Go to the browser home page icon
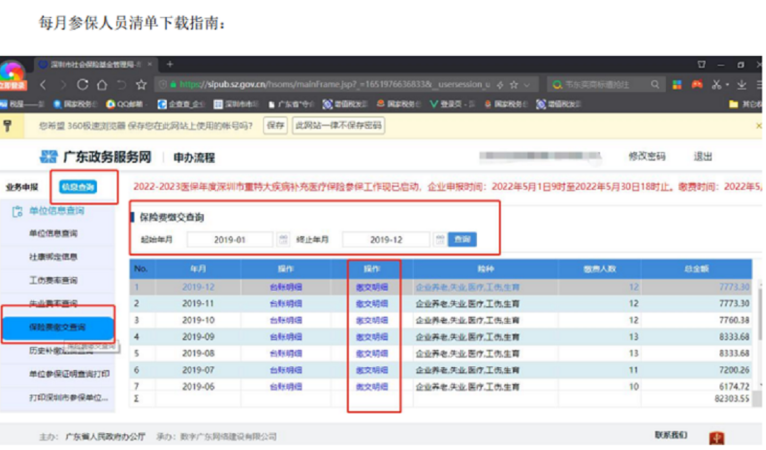766x450 pixels. (102, 85)
